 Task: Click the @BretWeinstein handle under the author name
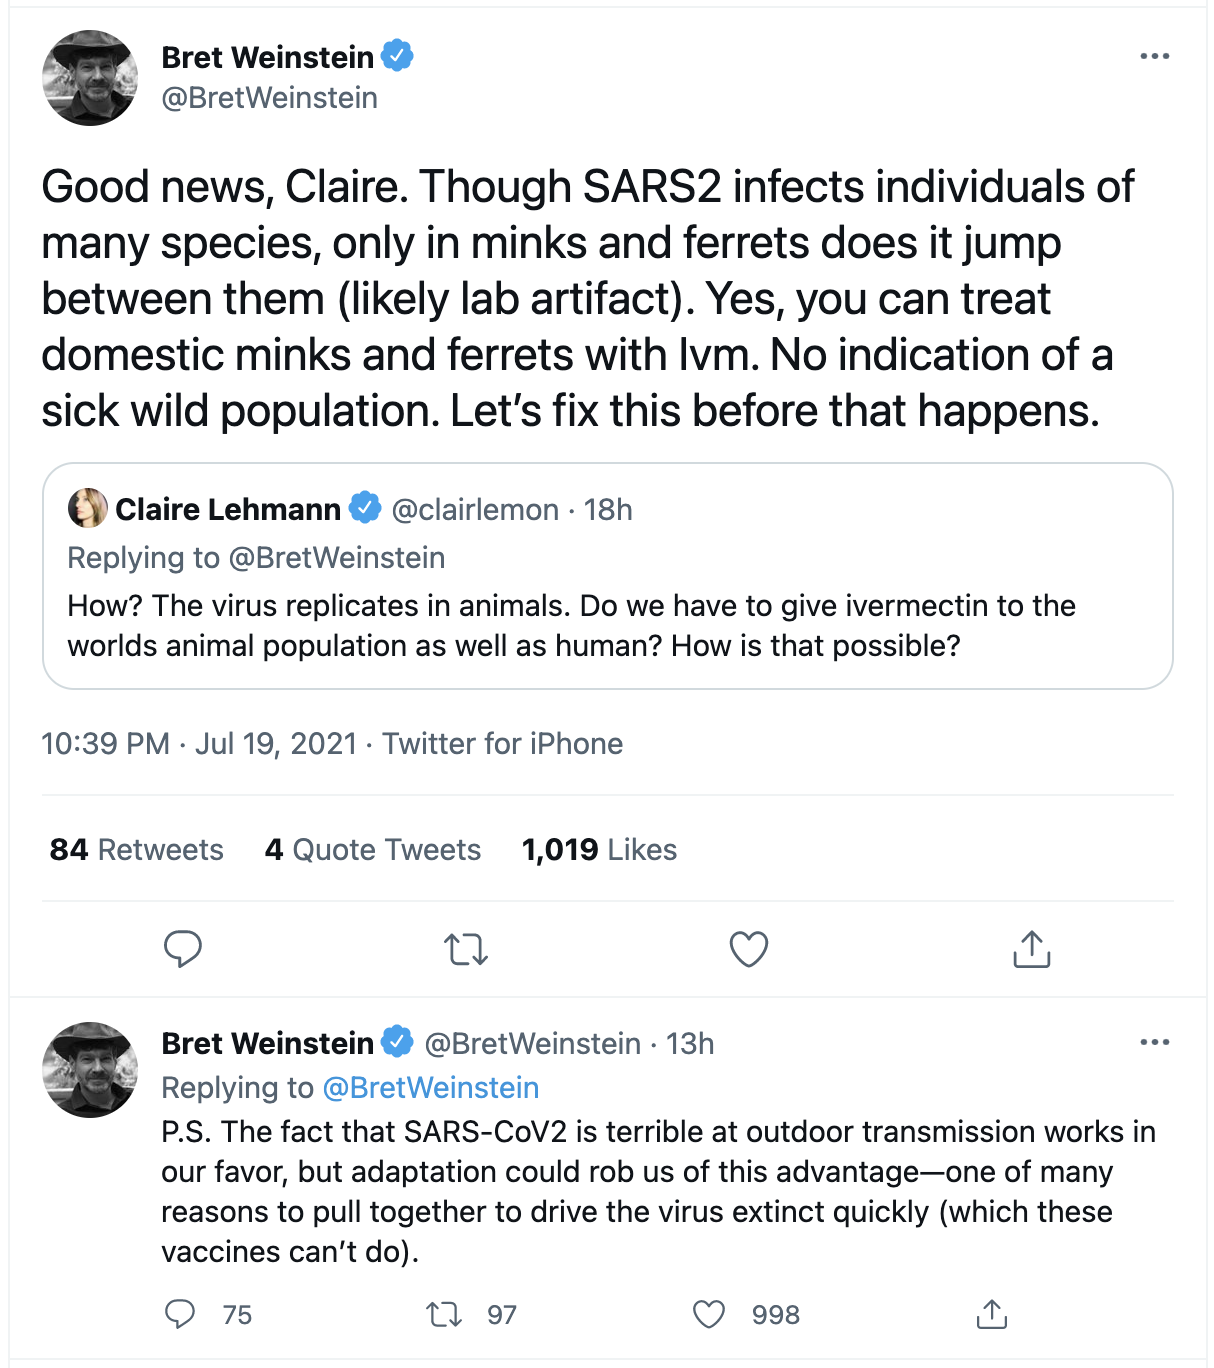(270, 98)
